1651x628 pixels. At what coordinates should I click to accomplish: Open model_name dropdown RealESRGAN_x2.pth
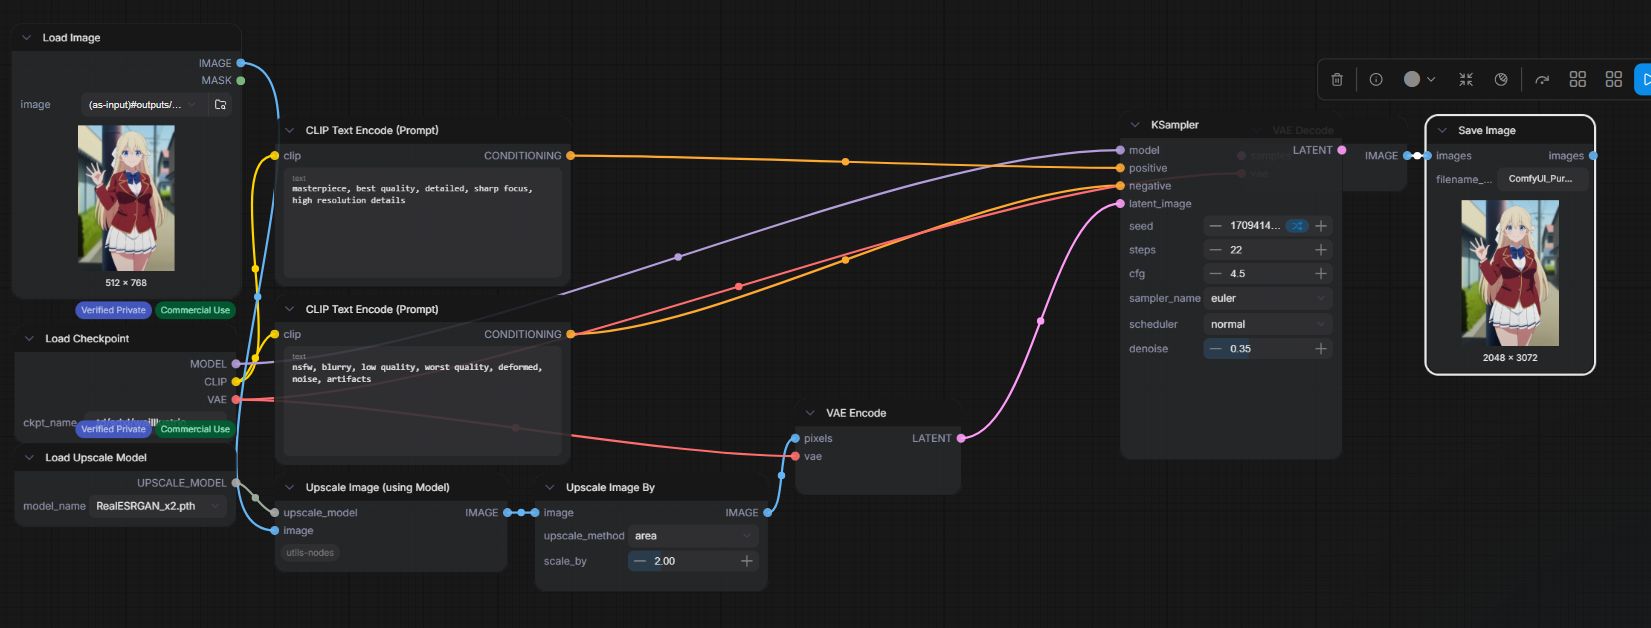click(x=158, y=506)
